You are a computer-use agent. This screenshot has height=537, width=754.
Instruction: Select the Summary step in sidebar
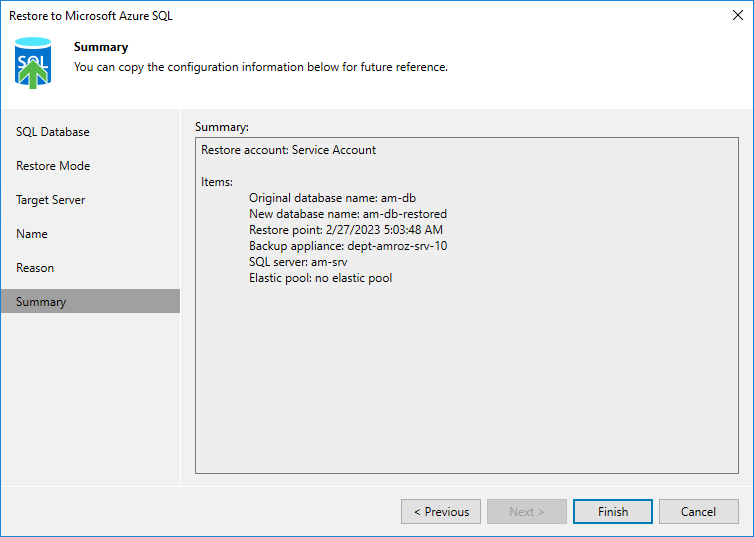tap(41, 302)
